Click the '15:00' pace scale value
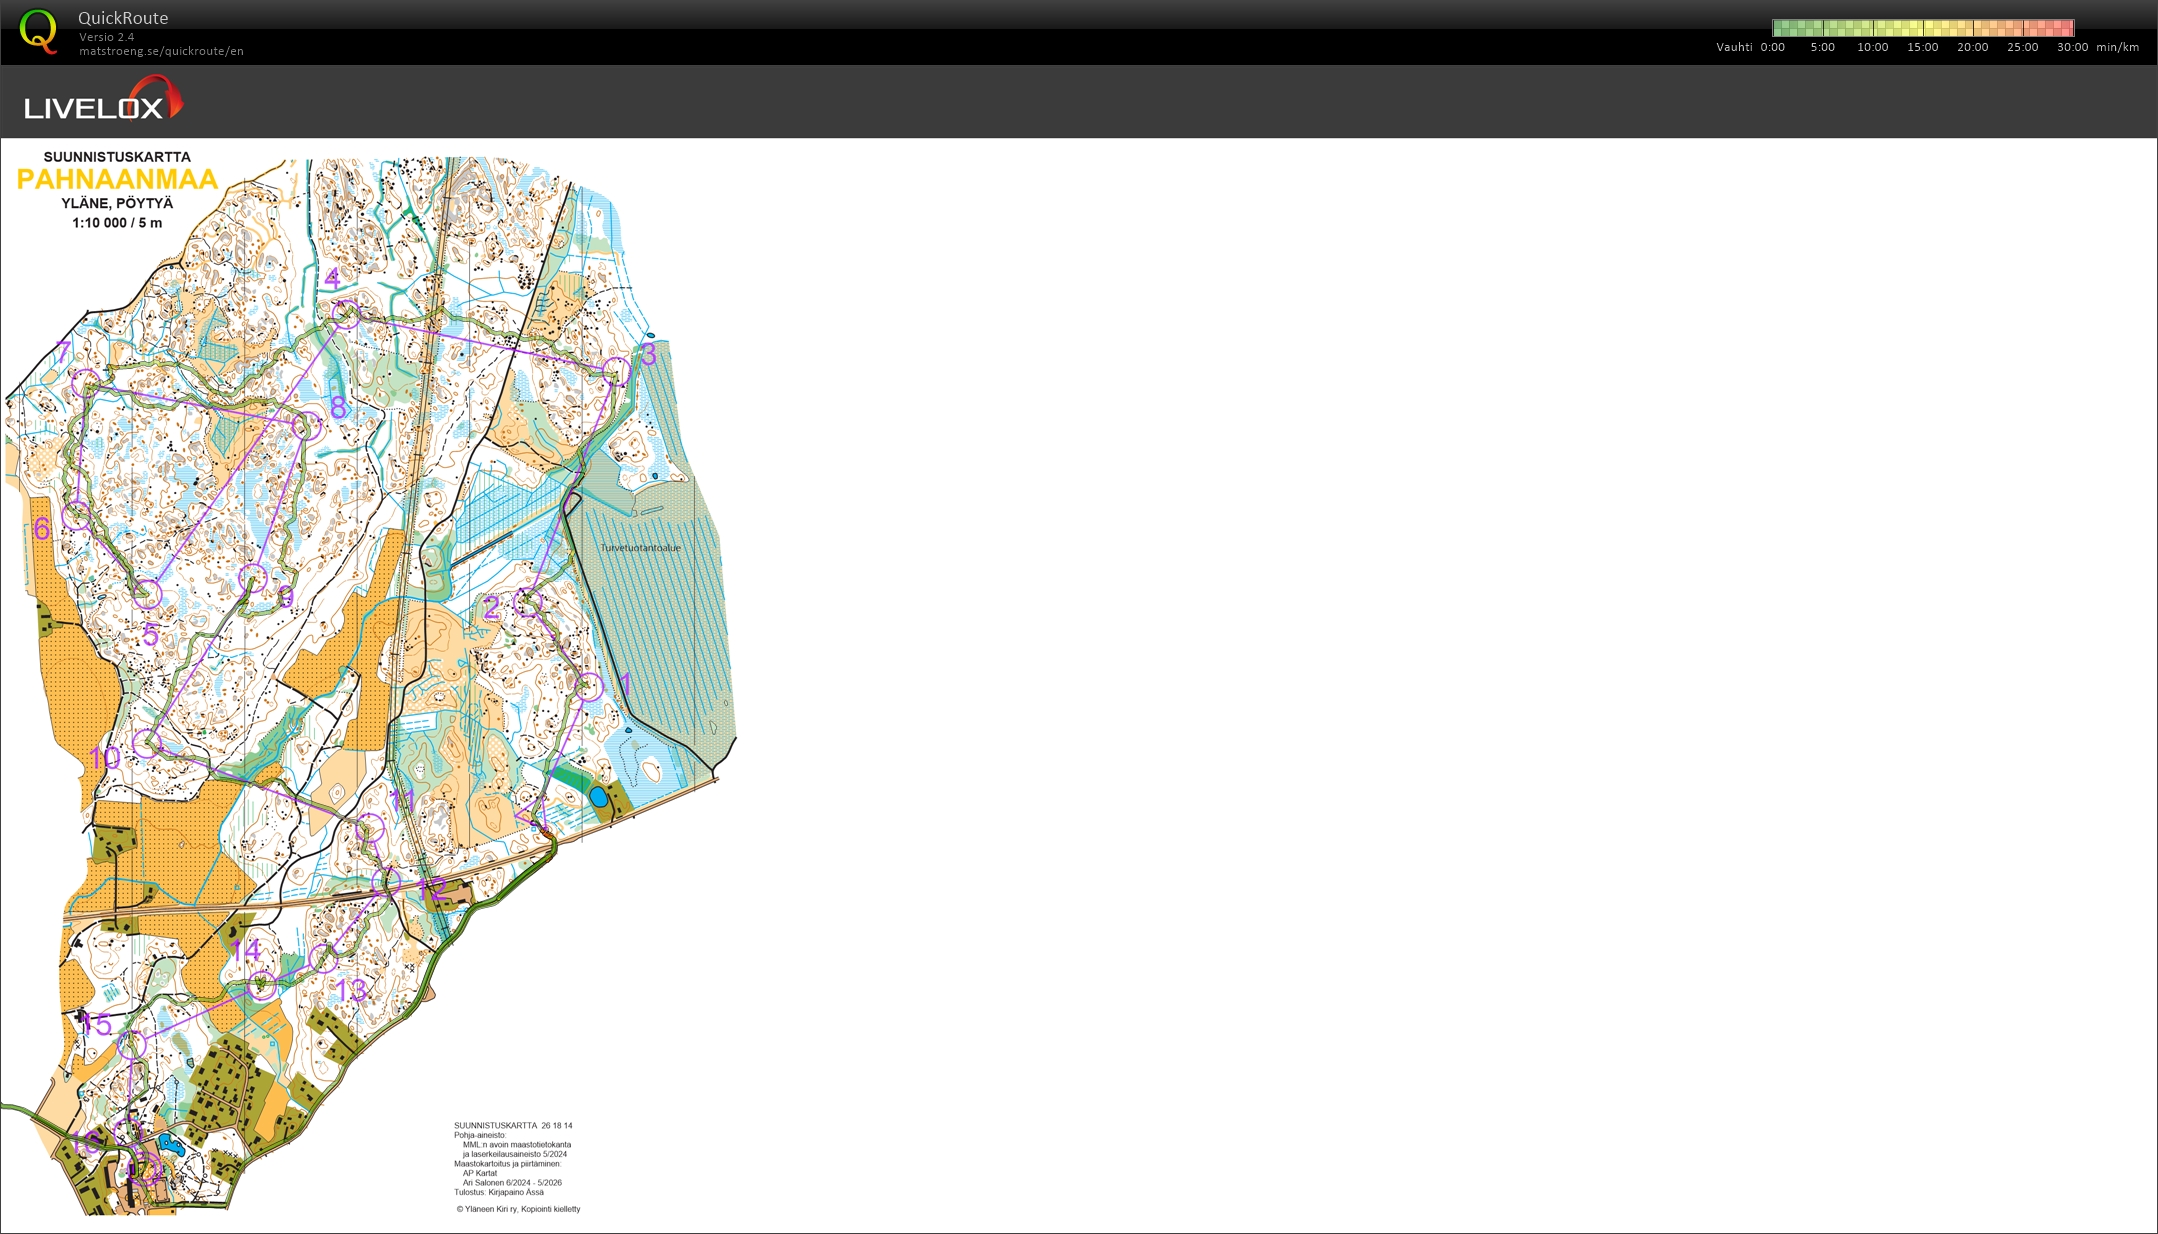2158x1234 pixels. pyautogui.click(x=1922, y=47)
